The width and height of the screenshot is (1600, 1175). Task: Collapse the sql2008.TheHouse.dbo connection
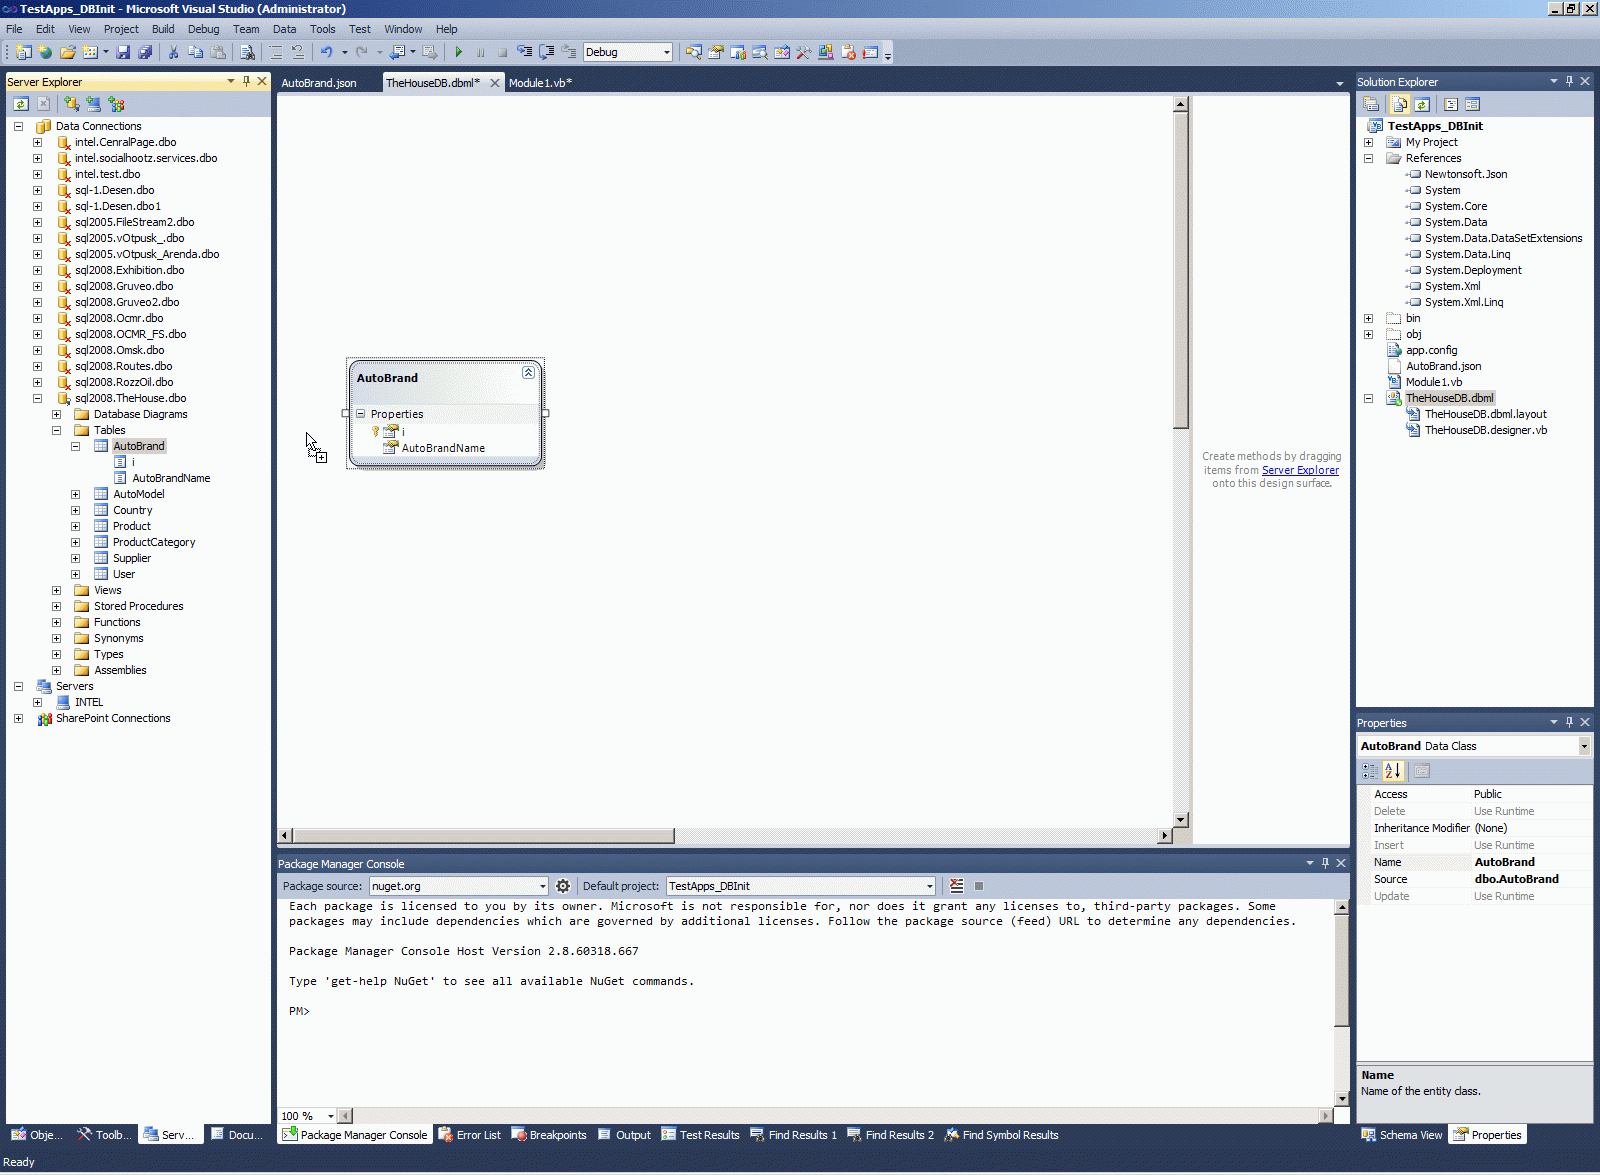pos(37,398)
